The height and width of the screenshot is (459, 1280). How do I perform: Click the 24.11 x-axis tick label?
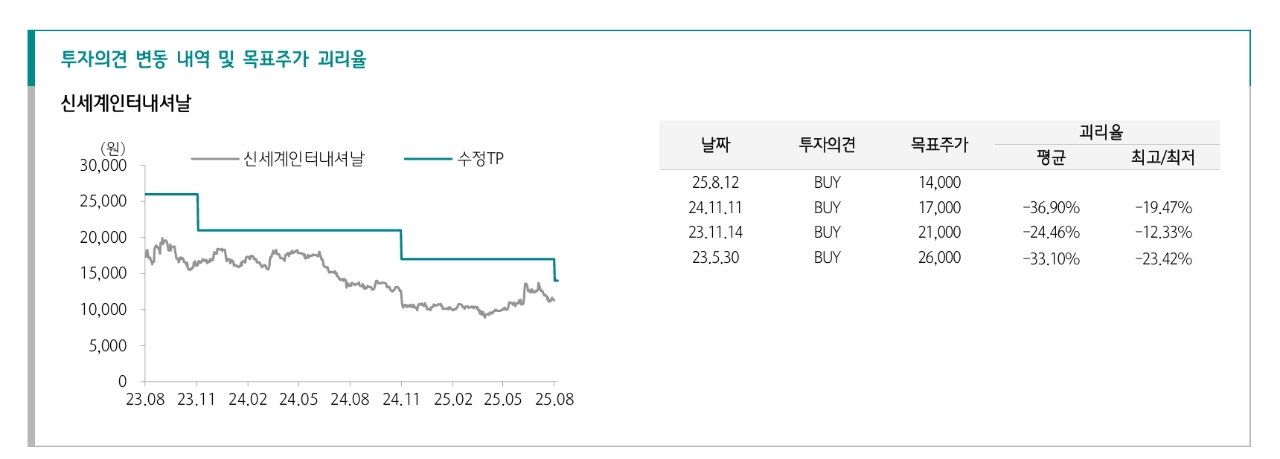[400, 398]
